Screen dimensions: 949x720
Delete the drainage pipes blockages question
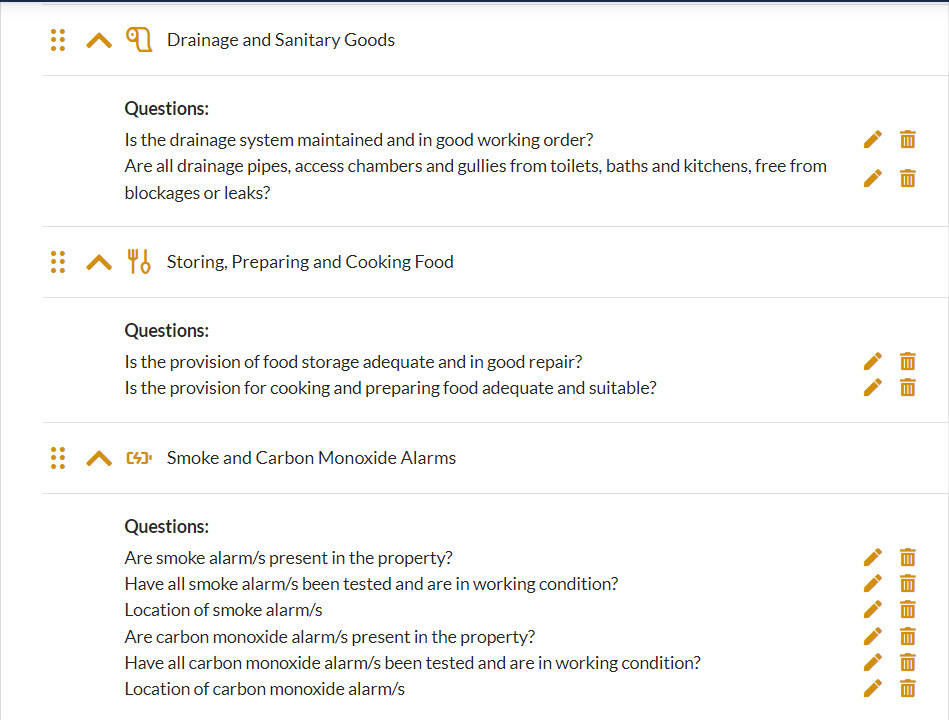[x=907, y=178]
